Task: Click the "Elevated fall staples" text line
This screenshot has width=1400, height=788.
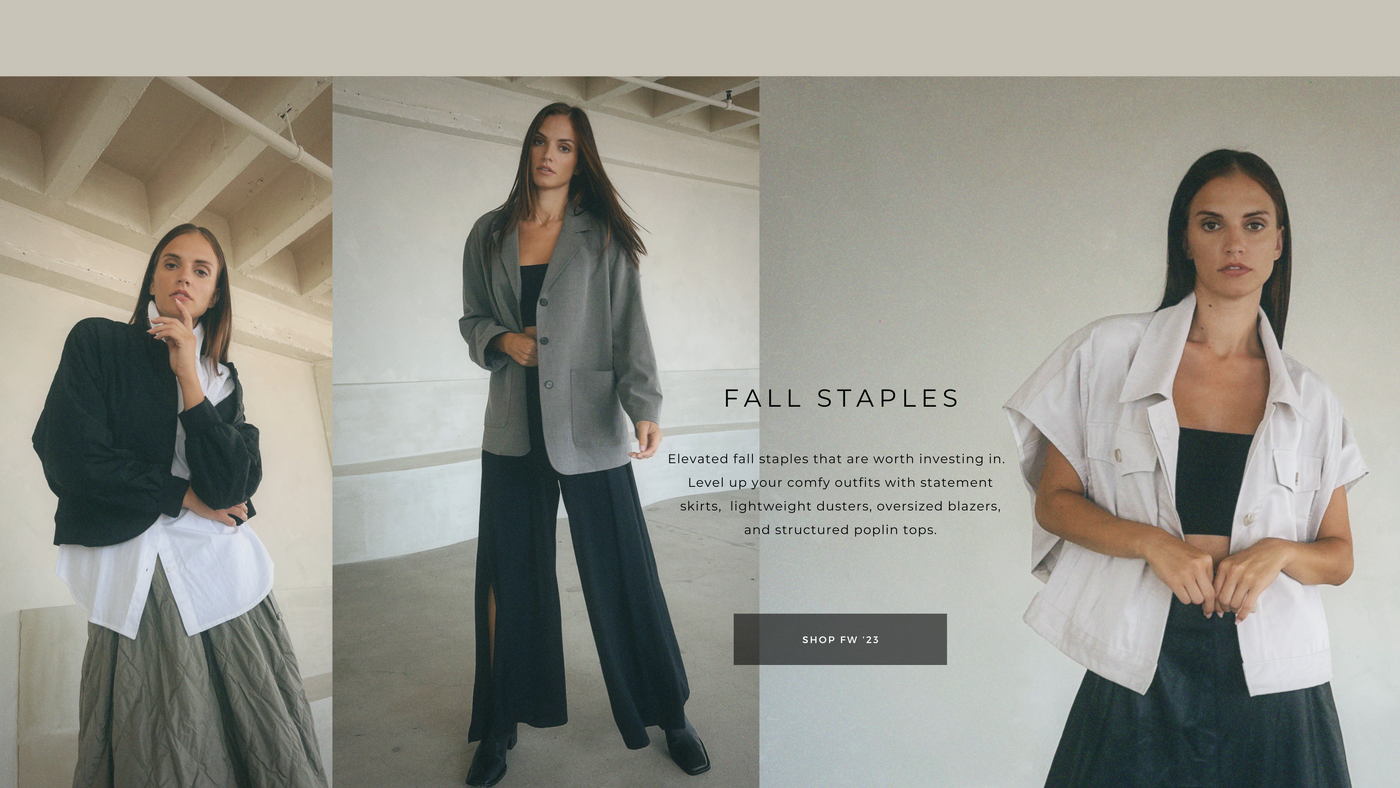Action: [836, 459]
